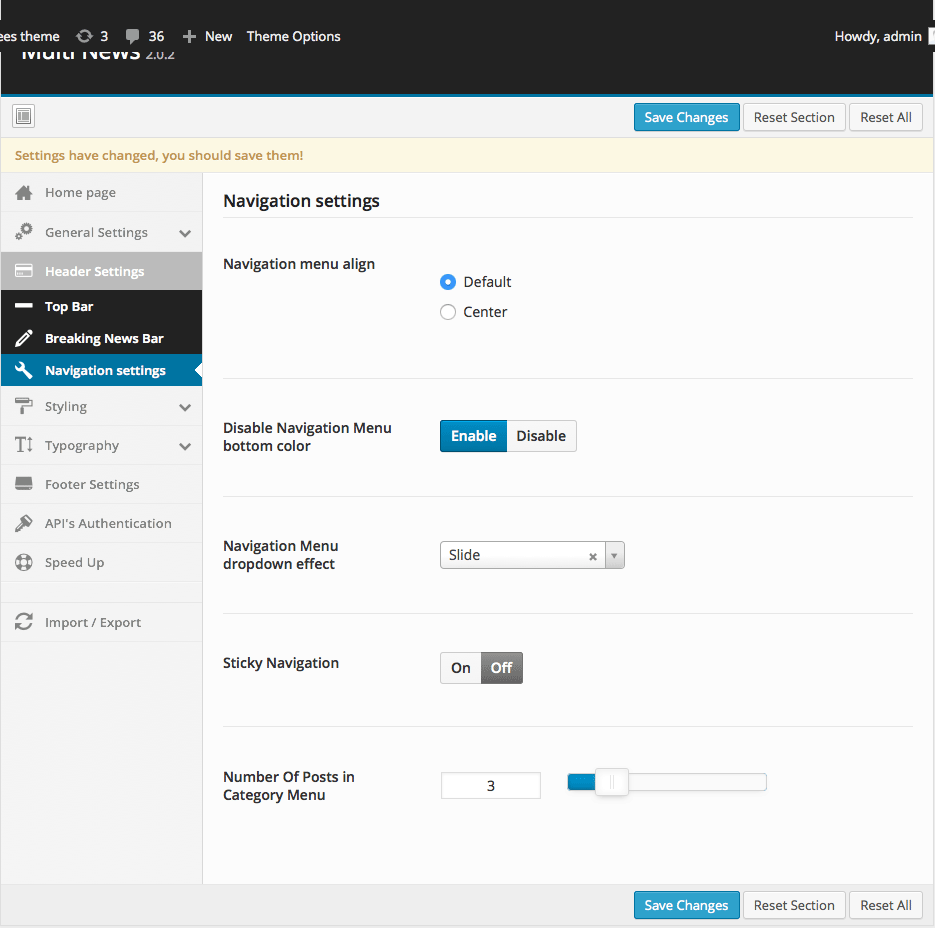Screen dimensions: 935x928
Task: Click the bottom Reset Section button
Action: pyautogui.click(x=794, y=905)
